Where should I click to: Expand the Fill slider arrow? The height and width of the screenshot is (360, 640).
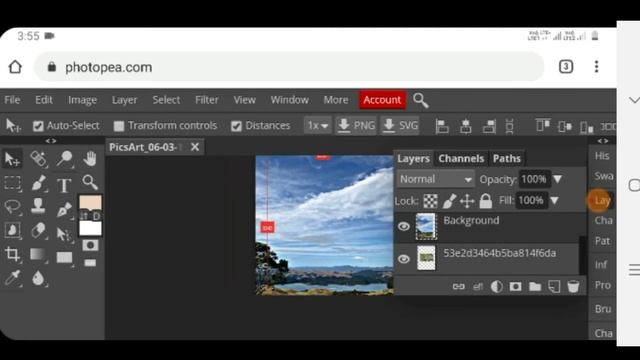(554, 200)
